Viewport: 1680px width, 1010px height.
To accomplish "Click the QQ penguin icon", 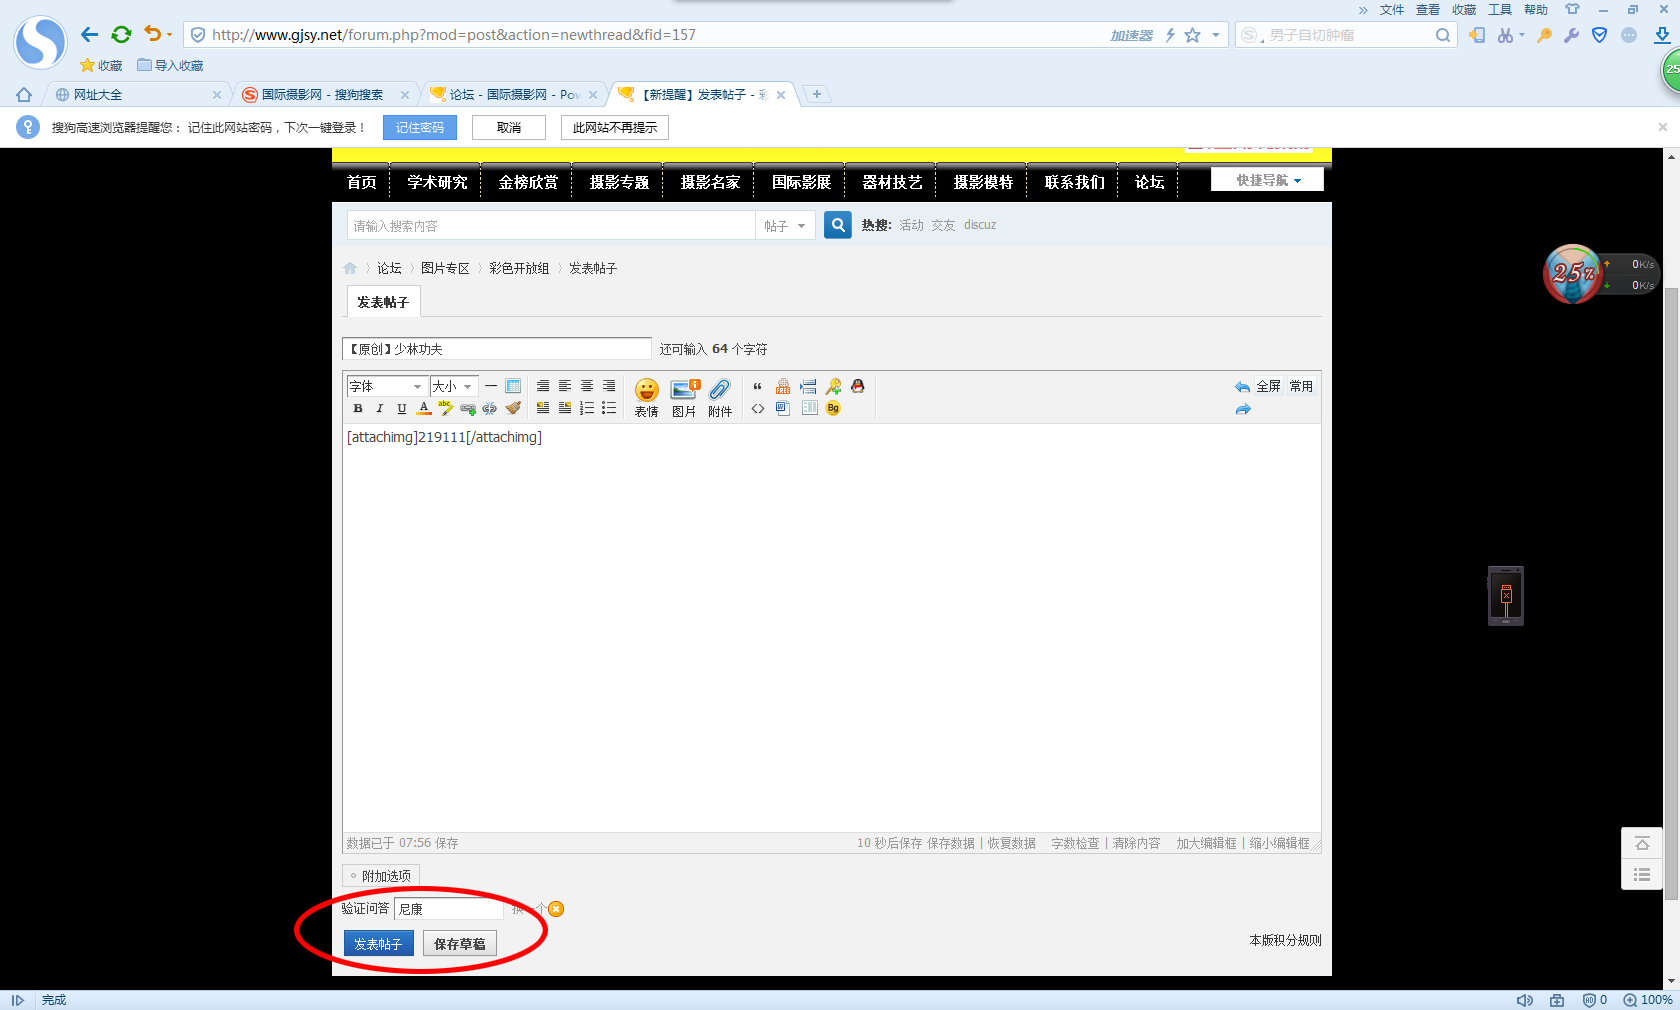I will coord(858,386).
